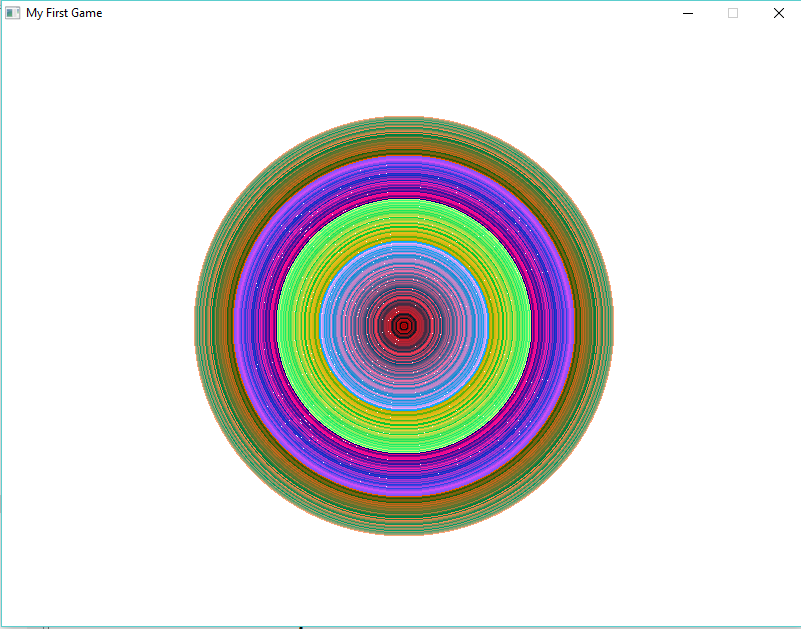Maximize the My First Game window
Image resolution: width=801 pixels, height=629 pixels.
pos(733,13)
